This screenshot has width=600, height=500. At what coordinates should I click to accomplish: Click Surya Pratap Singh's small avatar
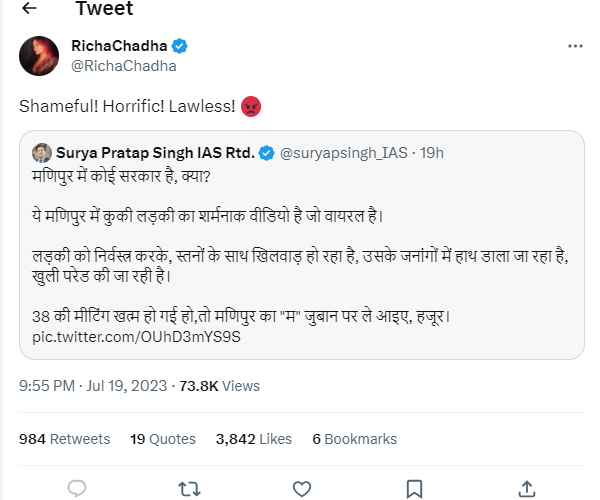click(42, 153)
